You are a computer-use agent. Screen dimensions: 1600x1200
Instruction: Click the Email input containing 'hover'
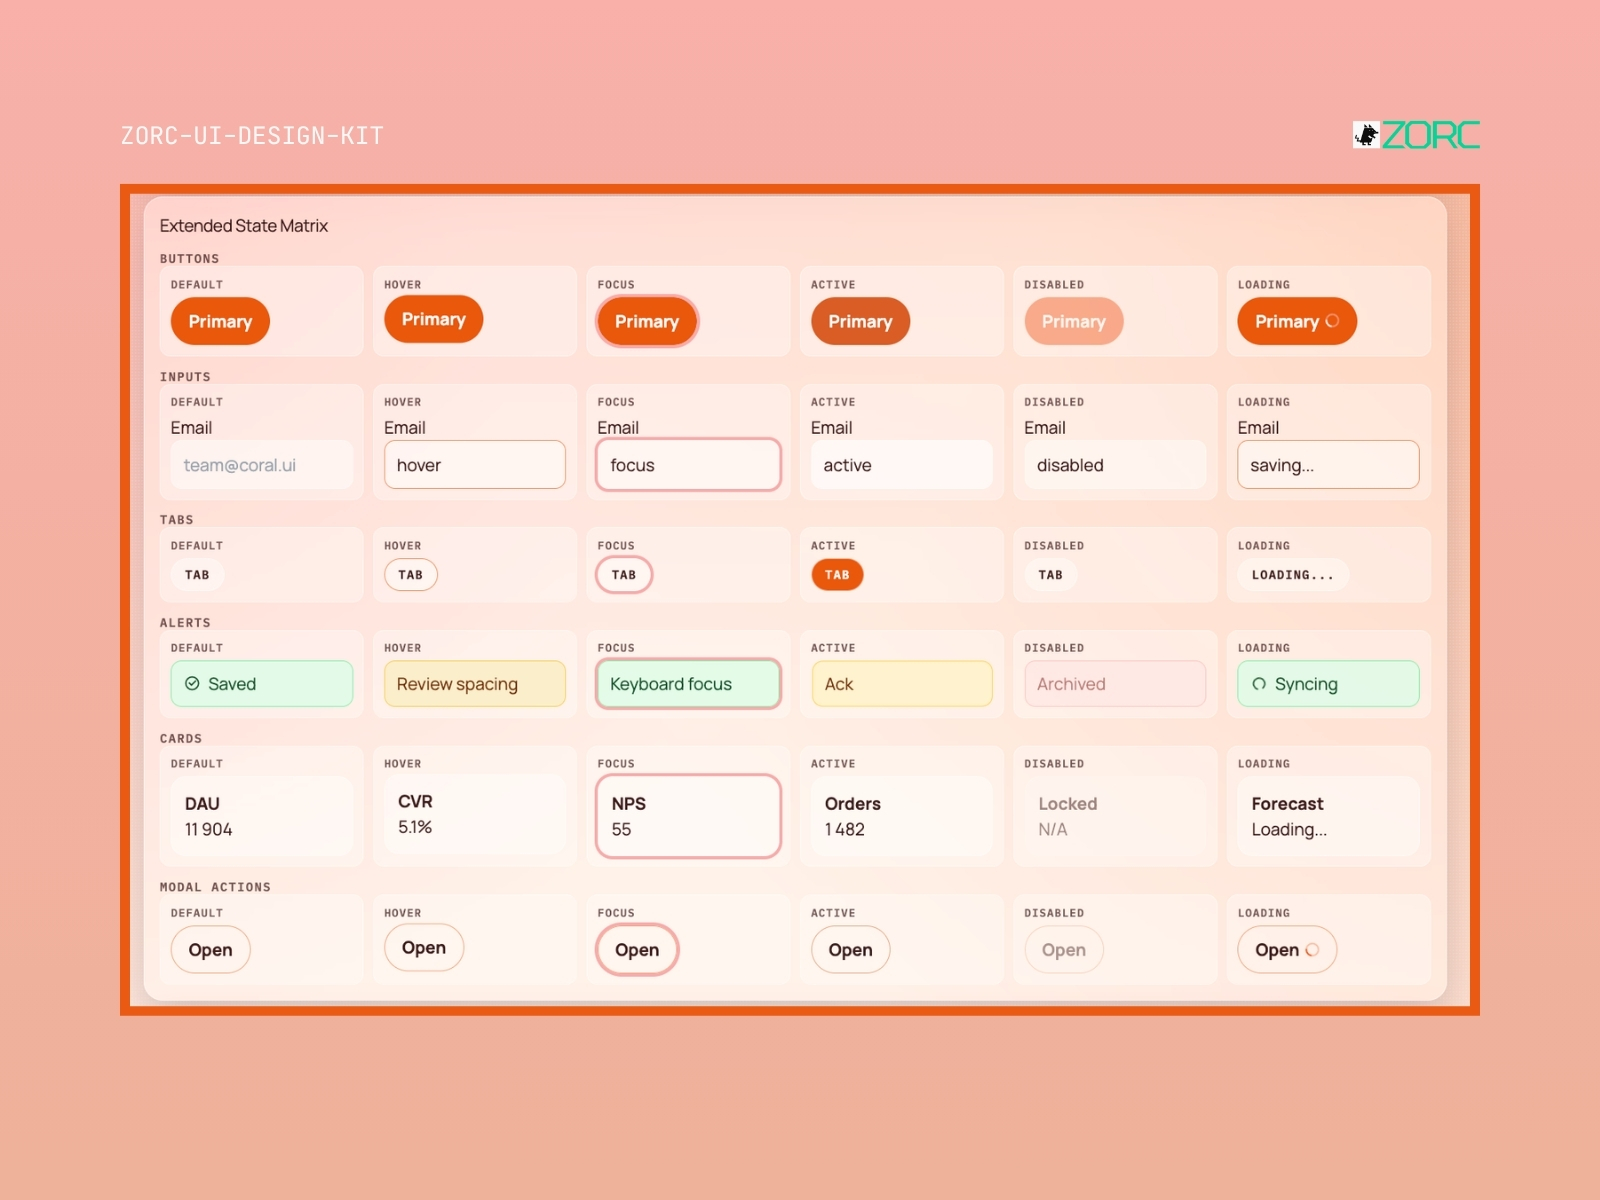[x=475, y=465]
